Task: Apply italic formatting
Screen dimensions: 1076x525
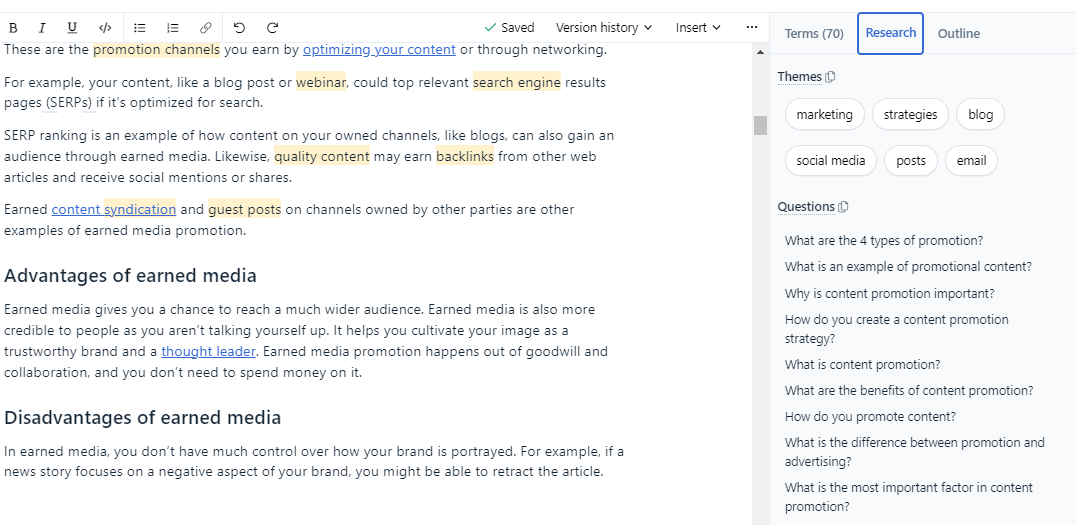Action: click(42, 28)
